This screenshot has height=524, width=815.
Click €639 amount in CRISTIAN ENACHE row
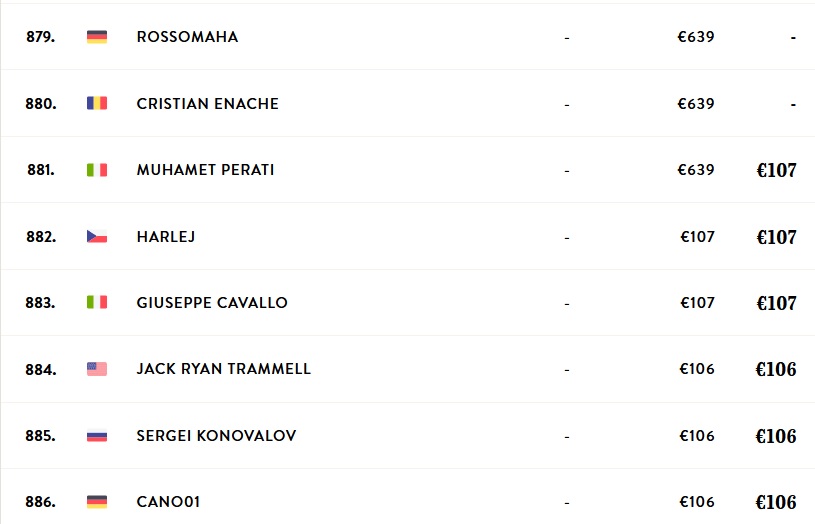click(696, 103)
